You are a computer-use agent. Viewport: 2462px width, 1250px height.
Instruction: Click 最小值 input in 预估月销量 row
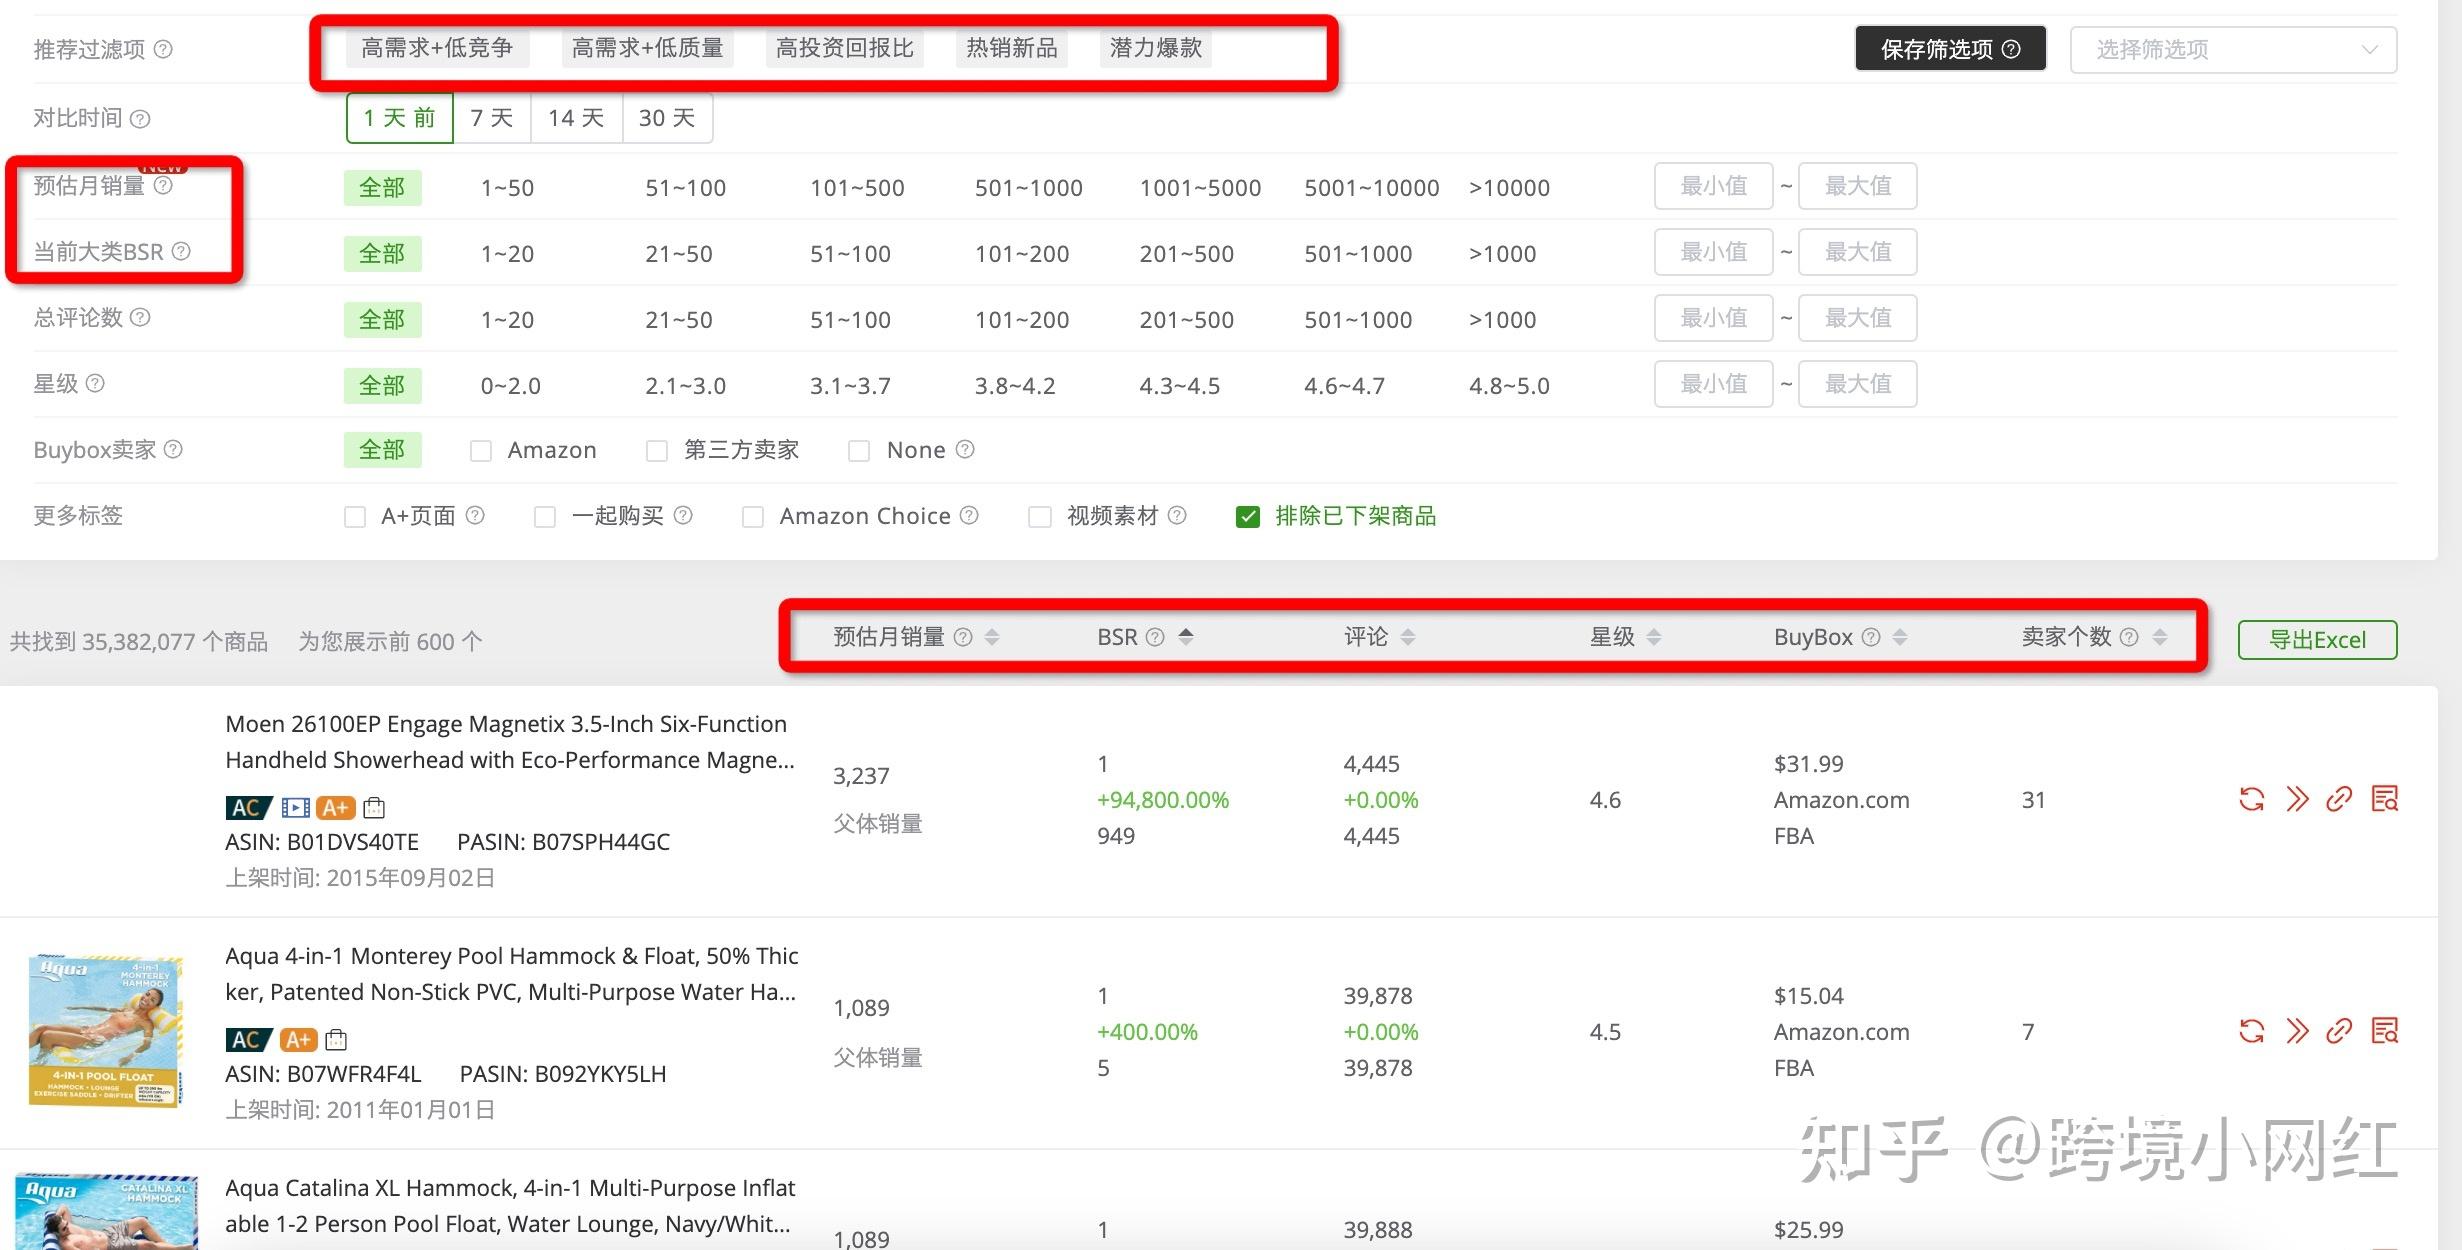[1712, 186]
